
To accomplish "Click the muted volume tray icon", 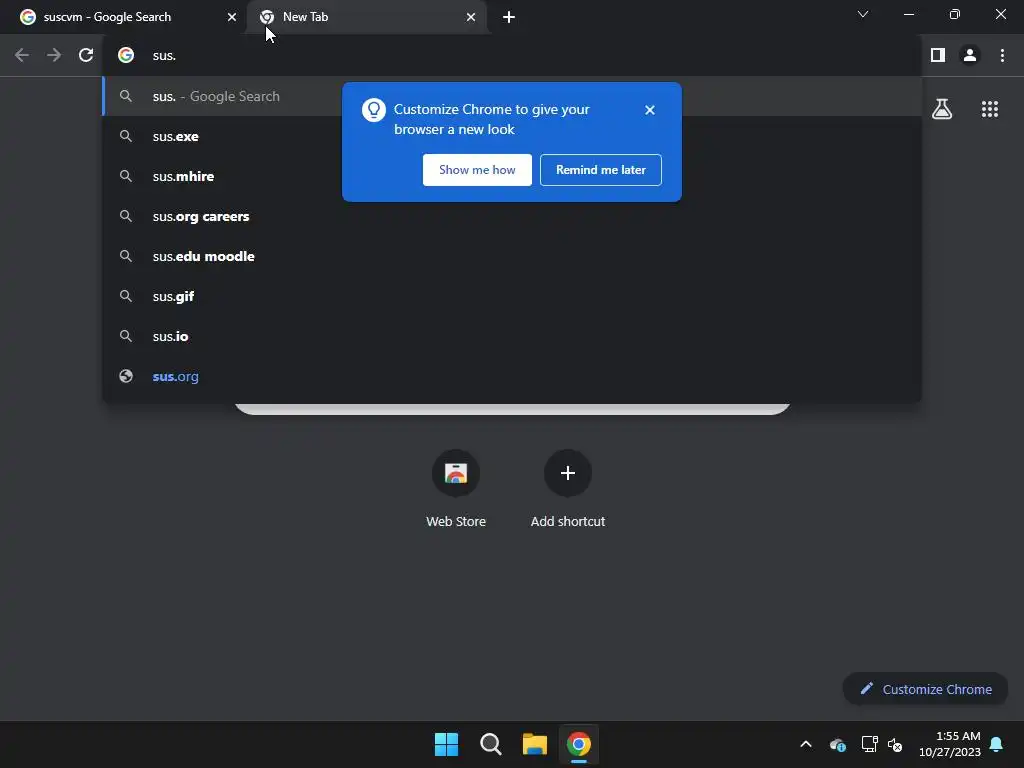I will click(x=895, y=744).
